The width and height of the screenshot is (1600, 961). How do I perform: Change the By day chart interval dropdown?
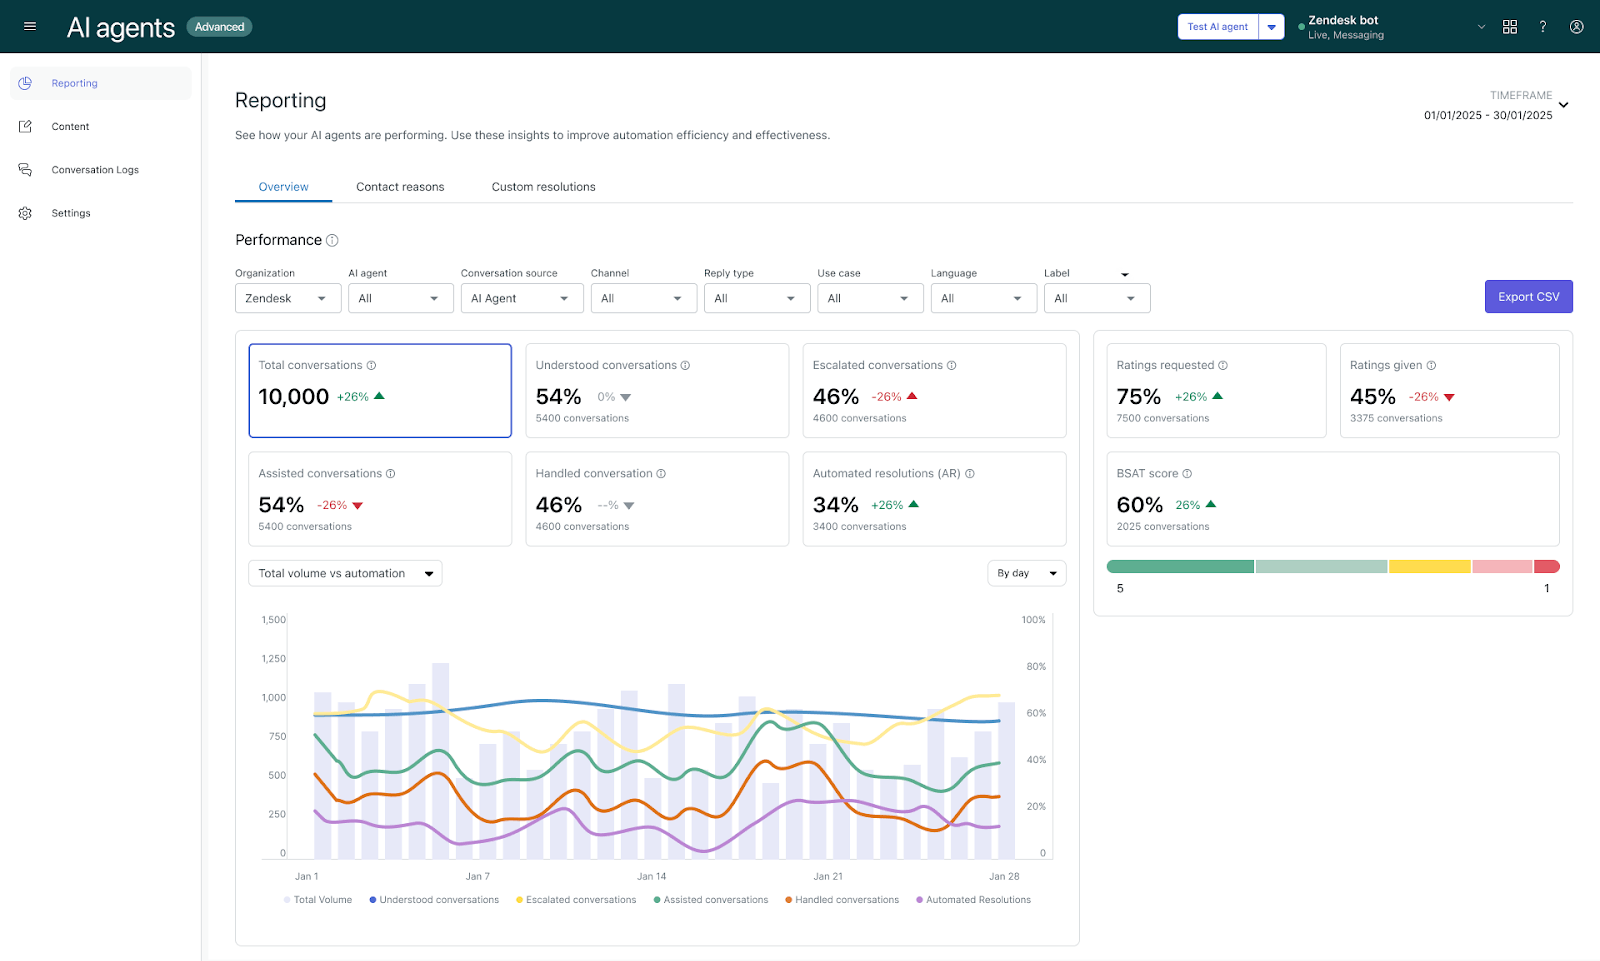[1026, 573]
